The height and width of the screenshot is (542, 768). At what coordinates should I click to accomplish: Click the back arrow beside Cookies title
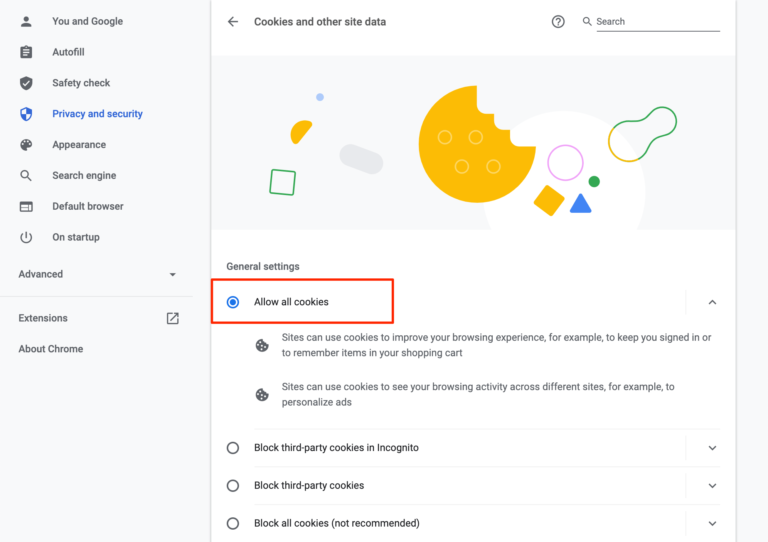[x=233, y=21]
